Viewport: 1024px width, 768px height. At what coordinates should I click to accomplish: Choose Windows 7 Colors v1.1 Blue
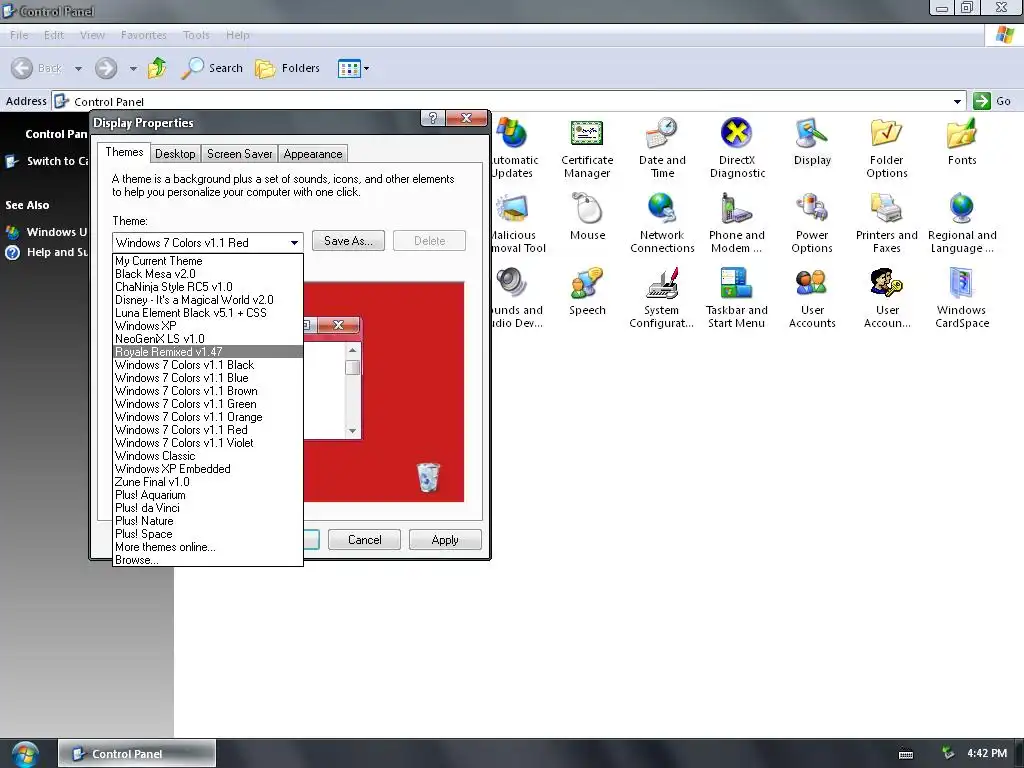208,377
